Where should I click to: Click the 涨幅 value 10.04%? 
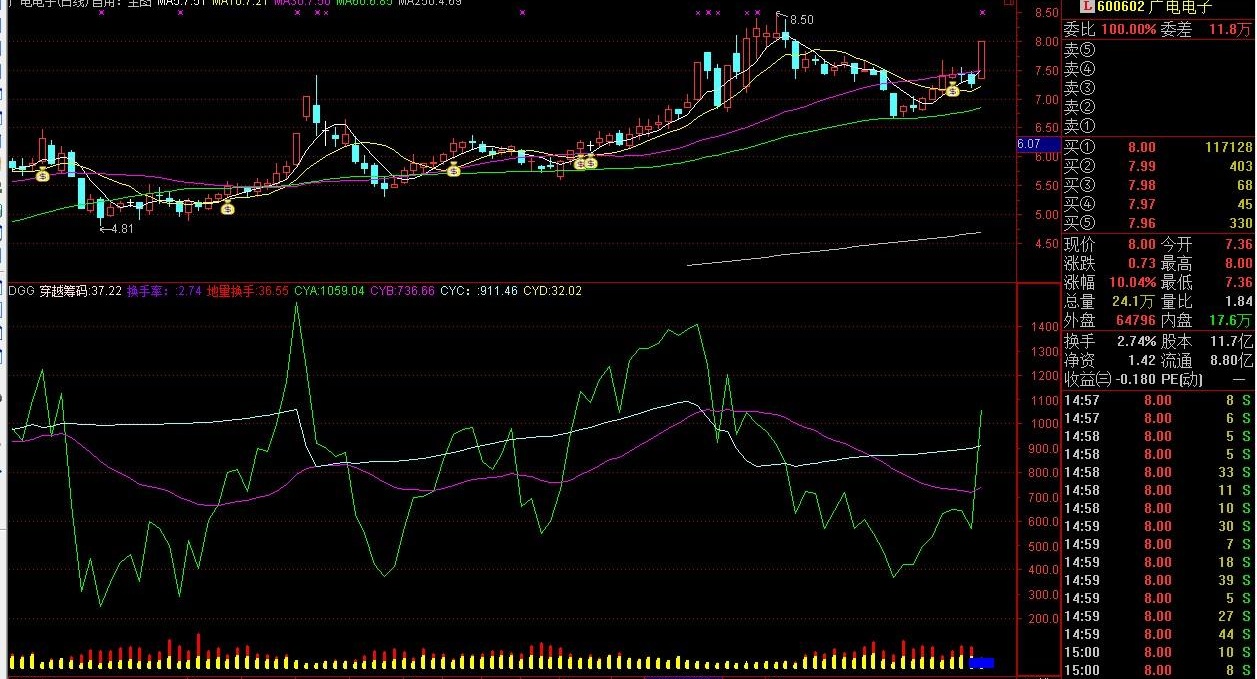[x=1133, y=282]
